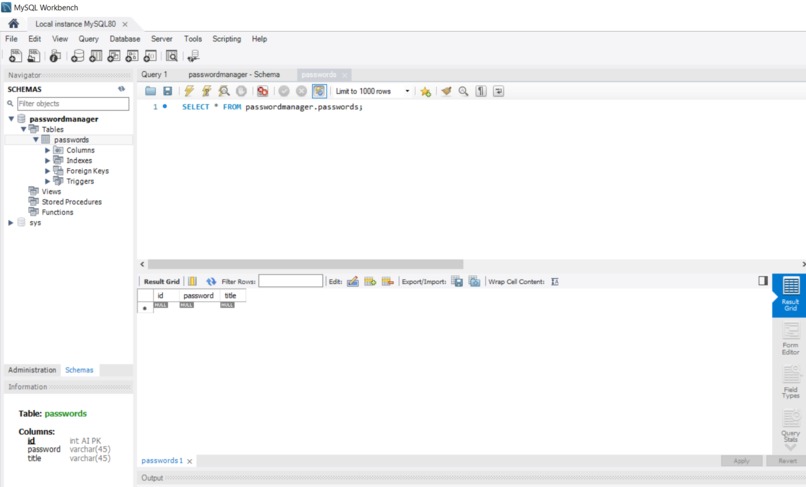806x487 pixels.
Task: Open the Database menu
Action: click(124, 39)
